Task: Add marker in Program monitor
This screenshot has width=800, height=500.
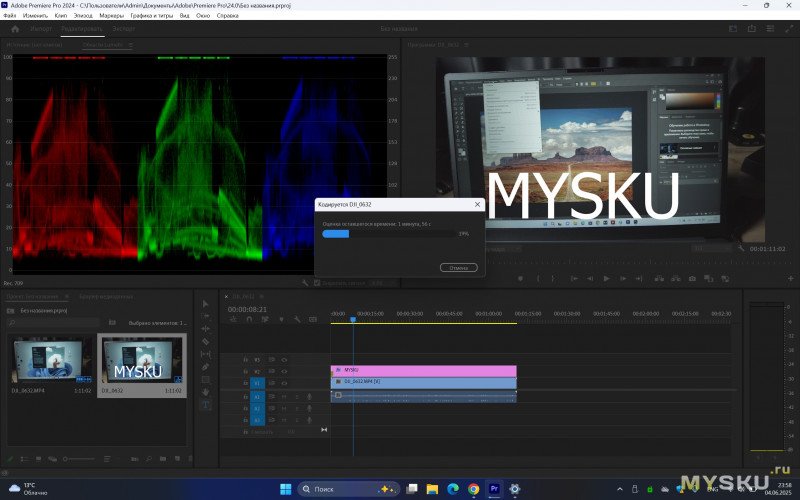Action: pyautogui.click(x=520, y=279)
